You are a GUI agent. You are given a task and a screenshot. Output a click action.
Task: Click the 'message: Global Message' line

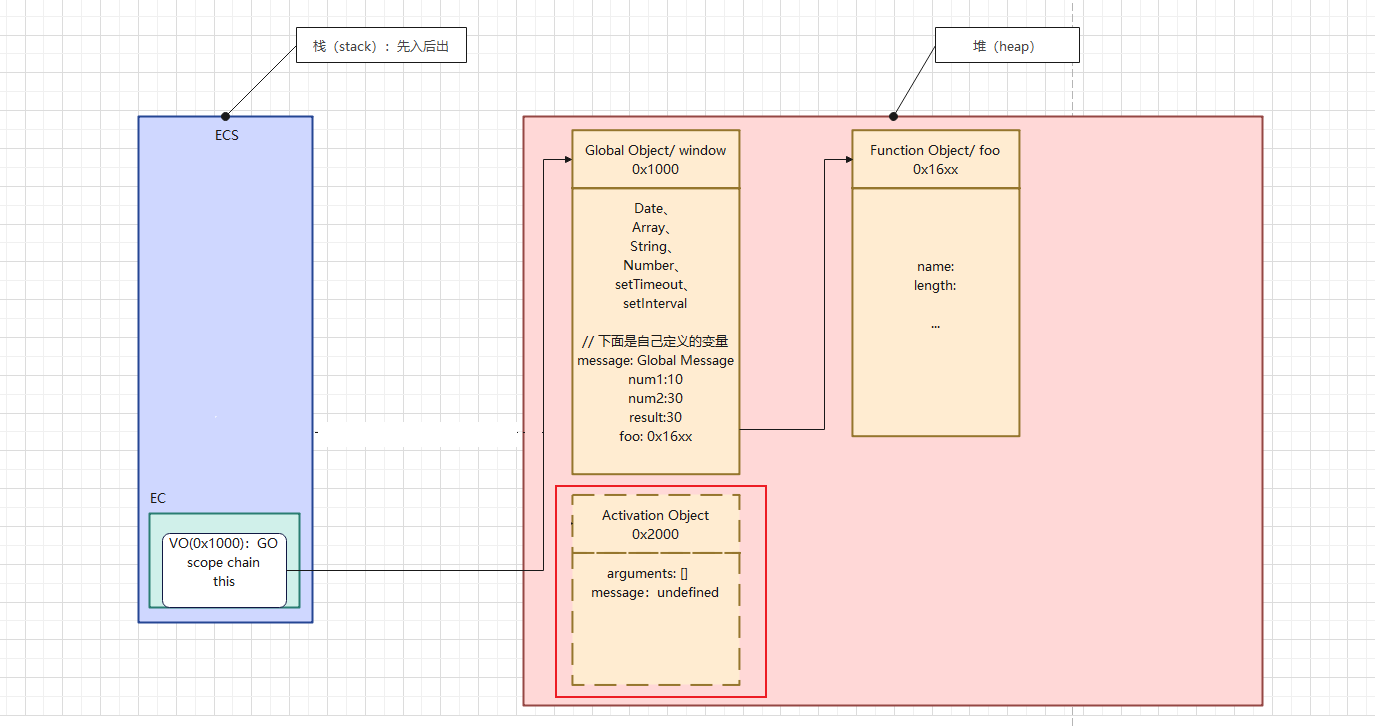655,360
